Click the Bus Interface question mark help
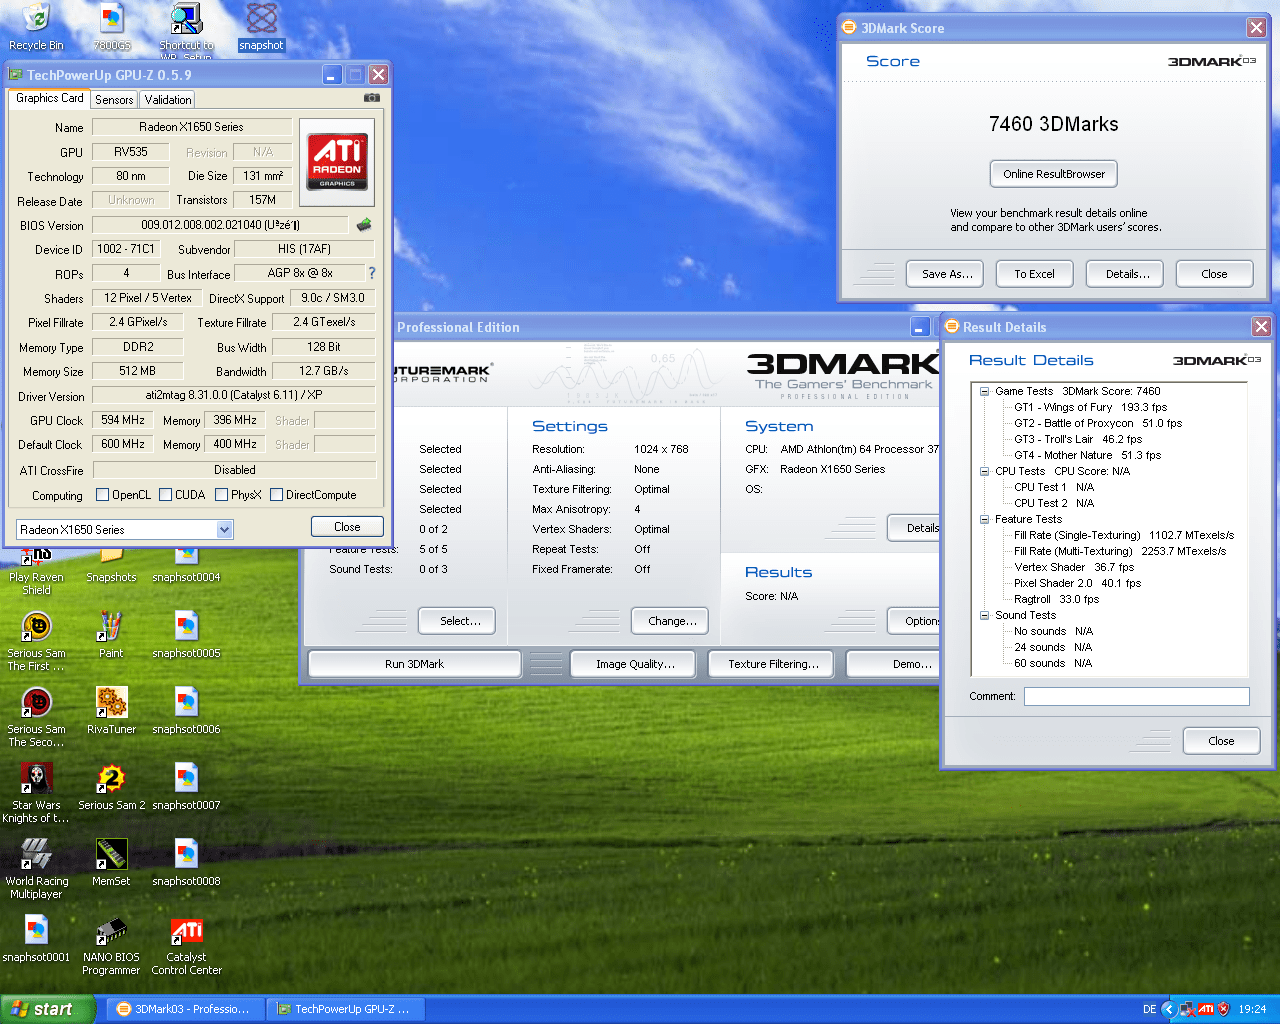Viewport: 1280px width, 1024px height. [372, 273]
